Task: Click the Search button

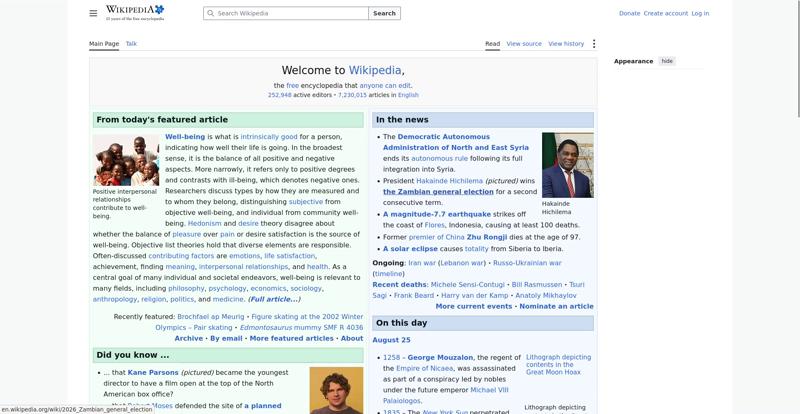Action: tap(384, 13)
